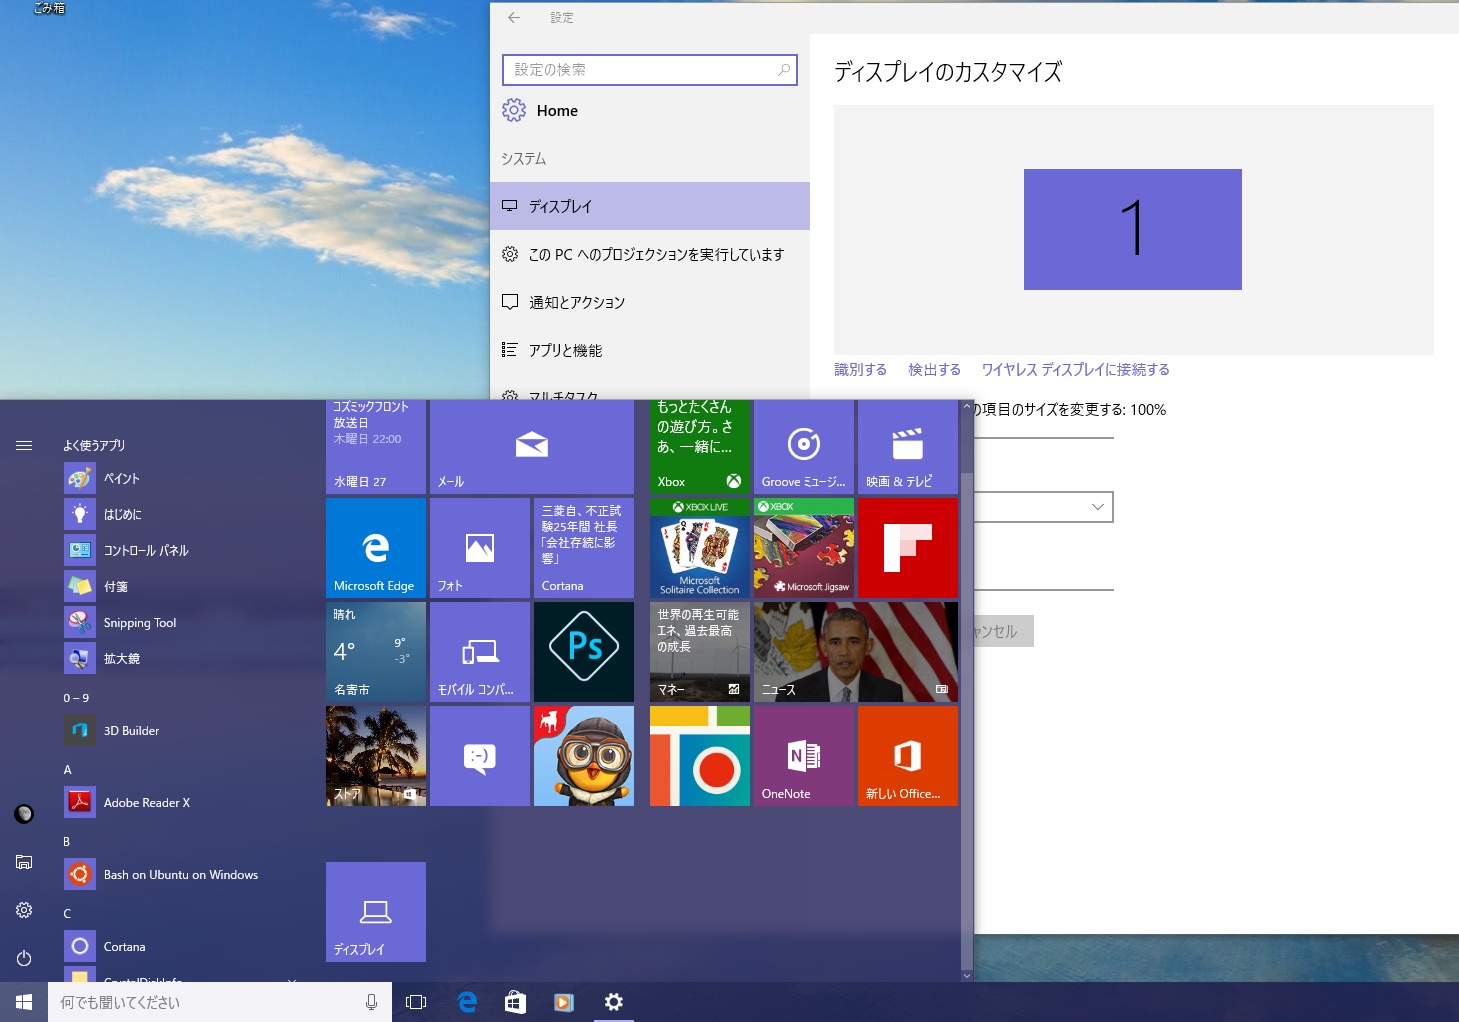Open the Cortana news tile
The height and width of the screenshot is (1022, 1459).
[584, 548]
